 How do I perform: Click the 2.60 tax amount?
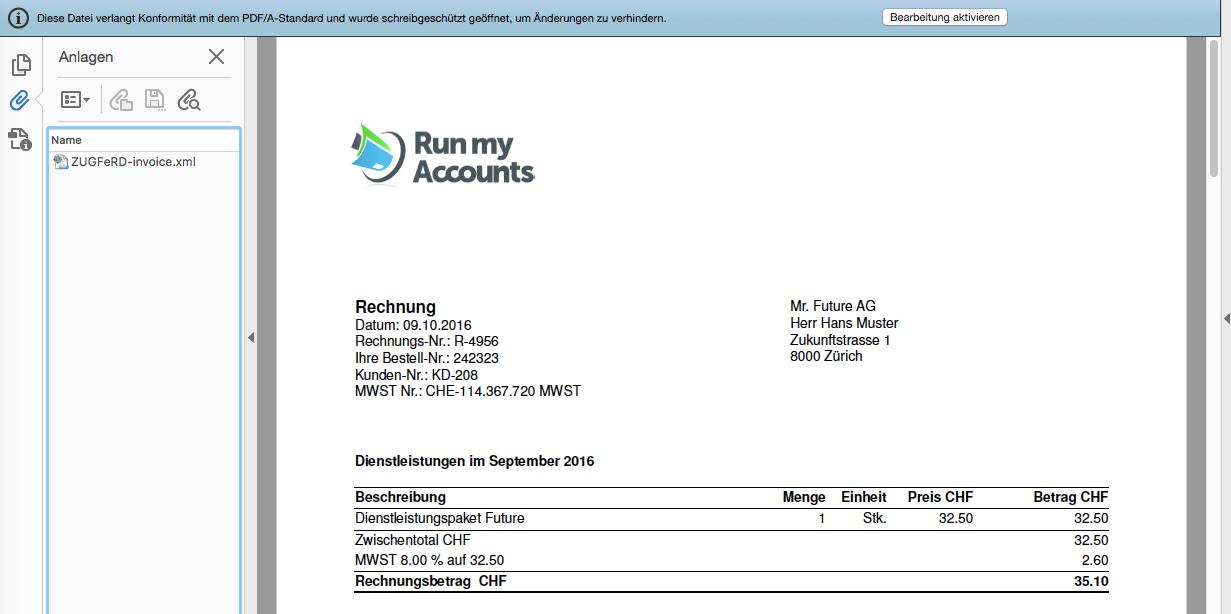1095,560
